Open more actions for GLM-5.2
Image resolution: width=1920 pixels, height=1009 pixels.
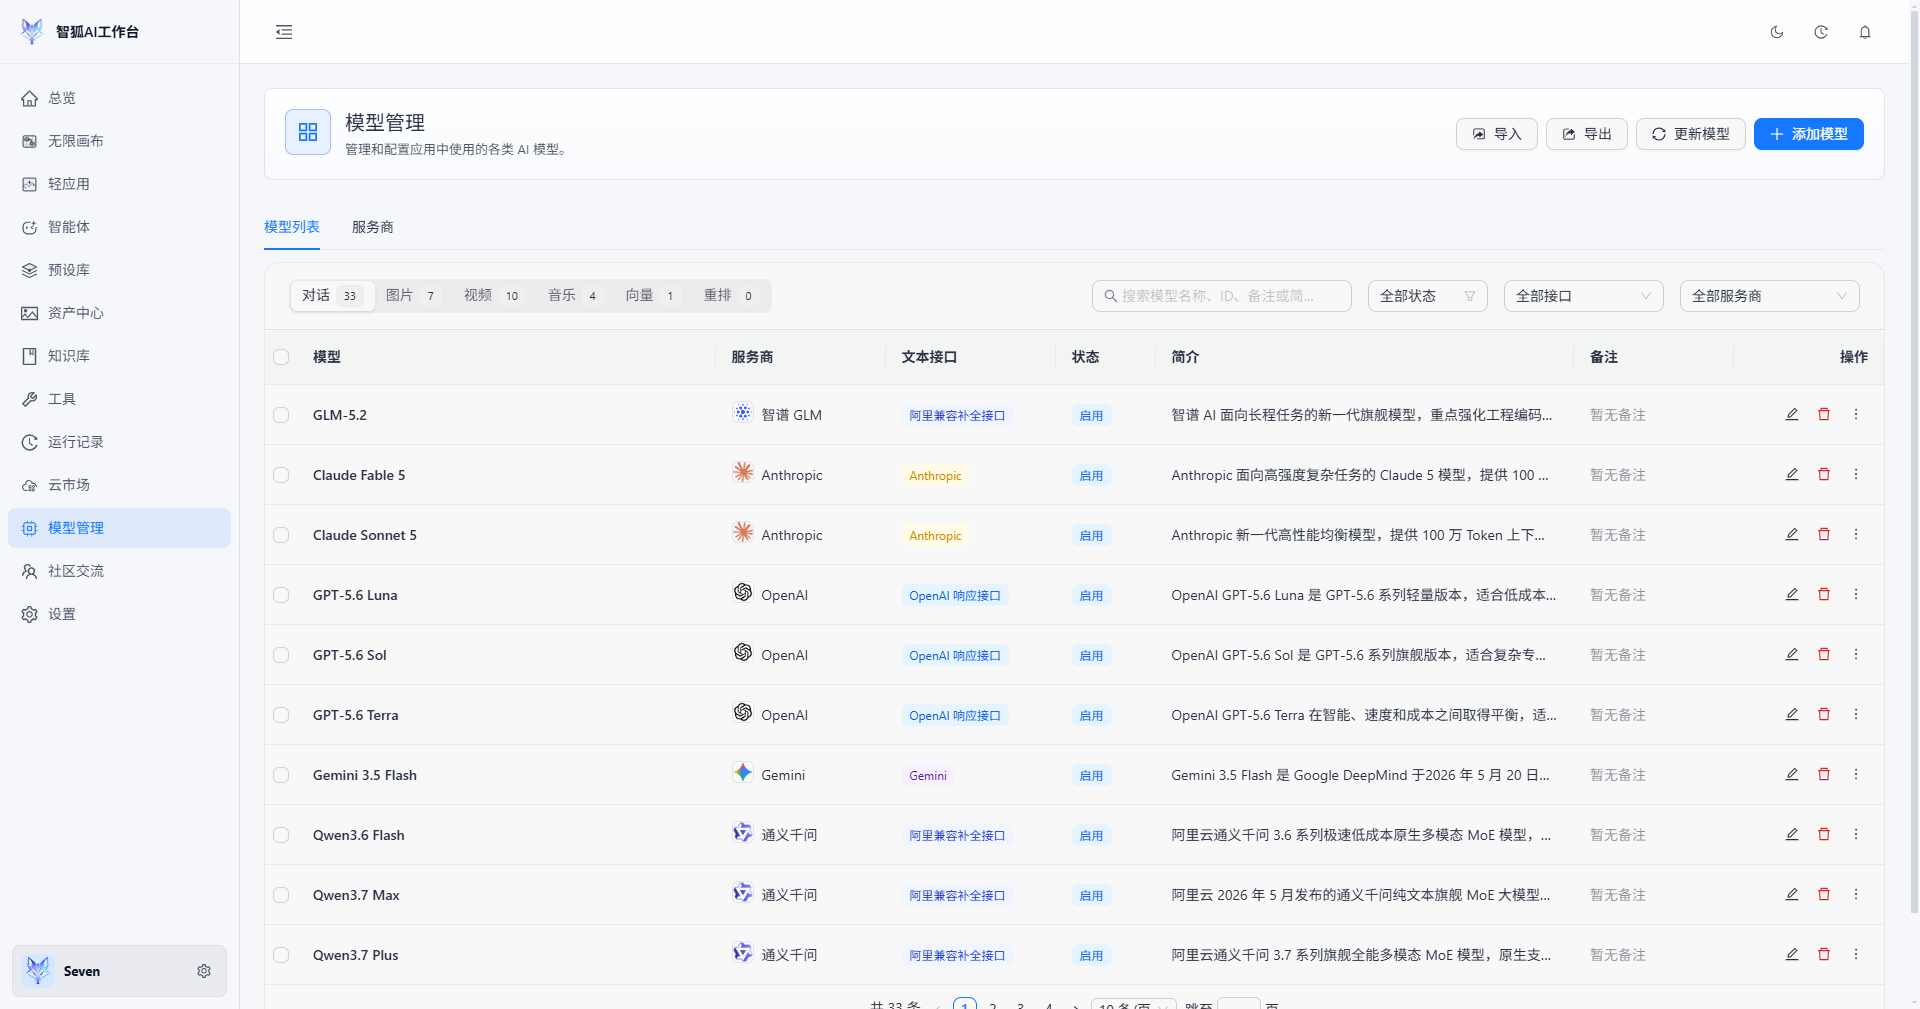(x=1856, y=414)
